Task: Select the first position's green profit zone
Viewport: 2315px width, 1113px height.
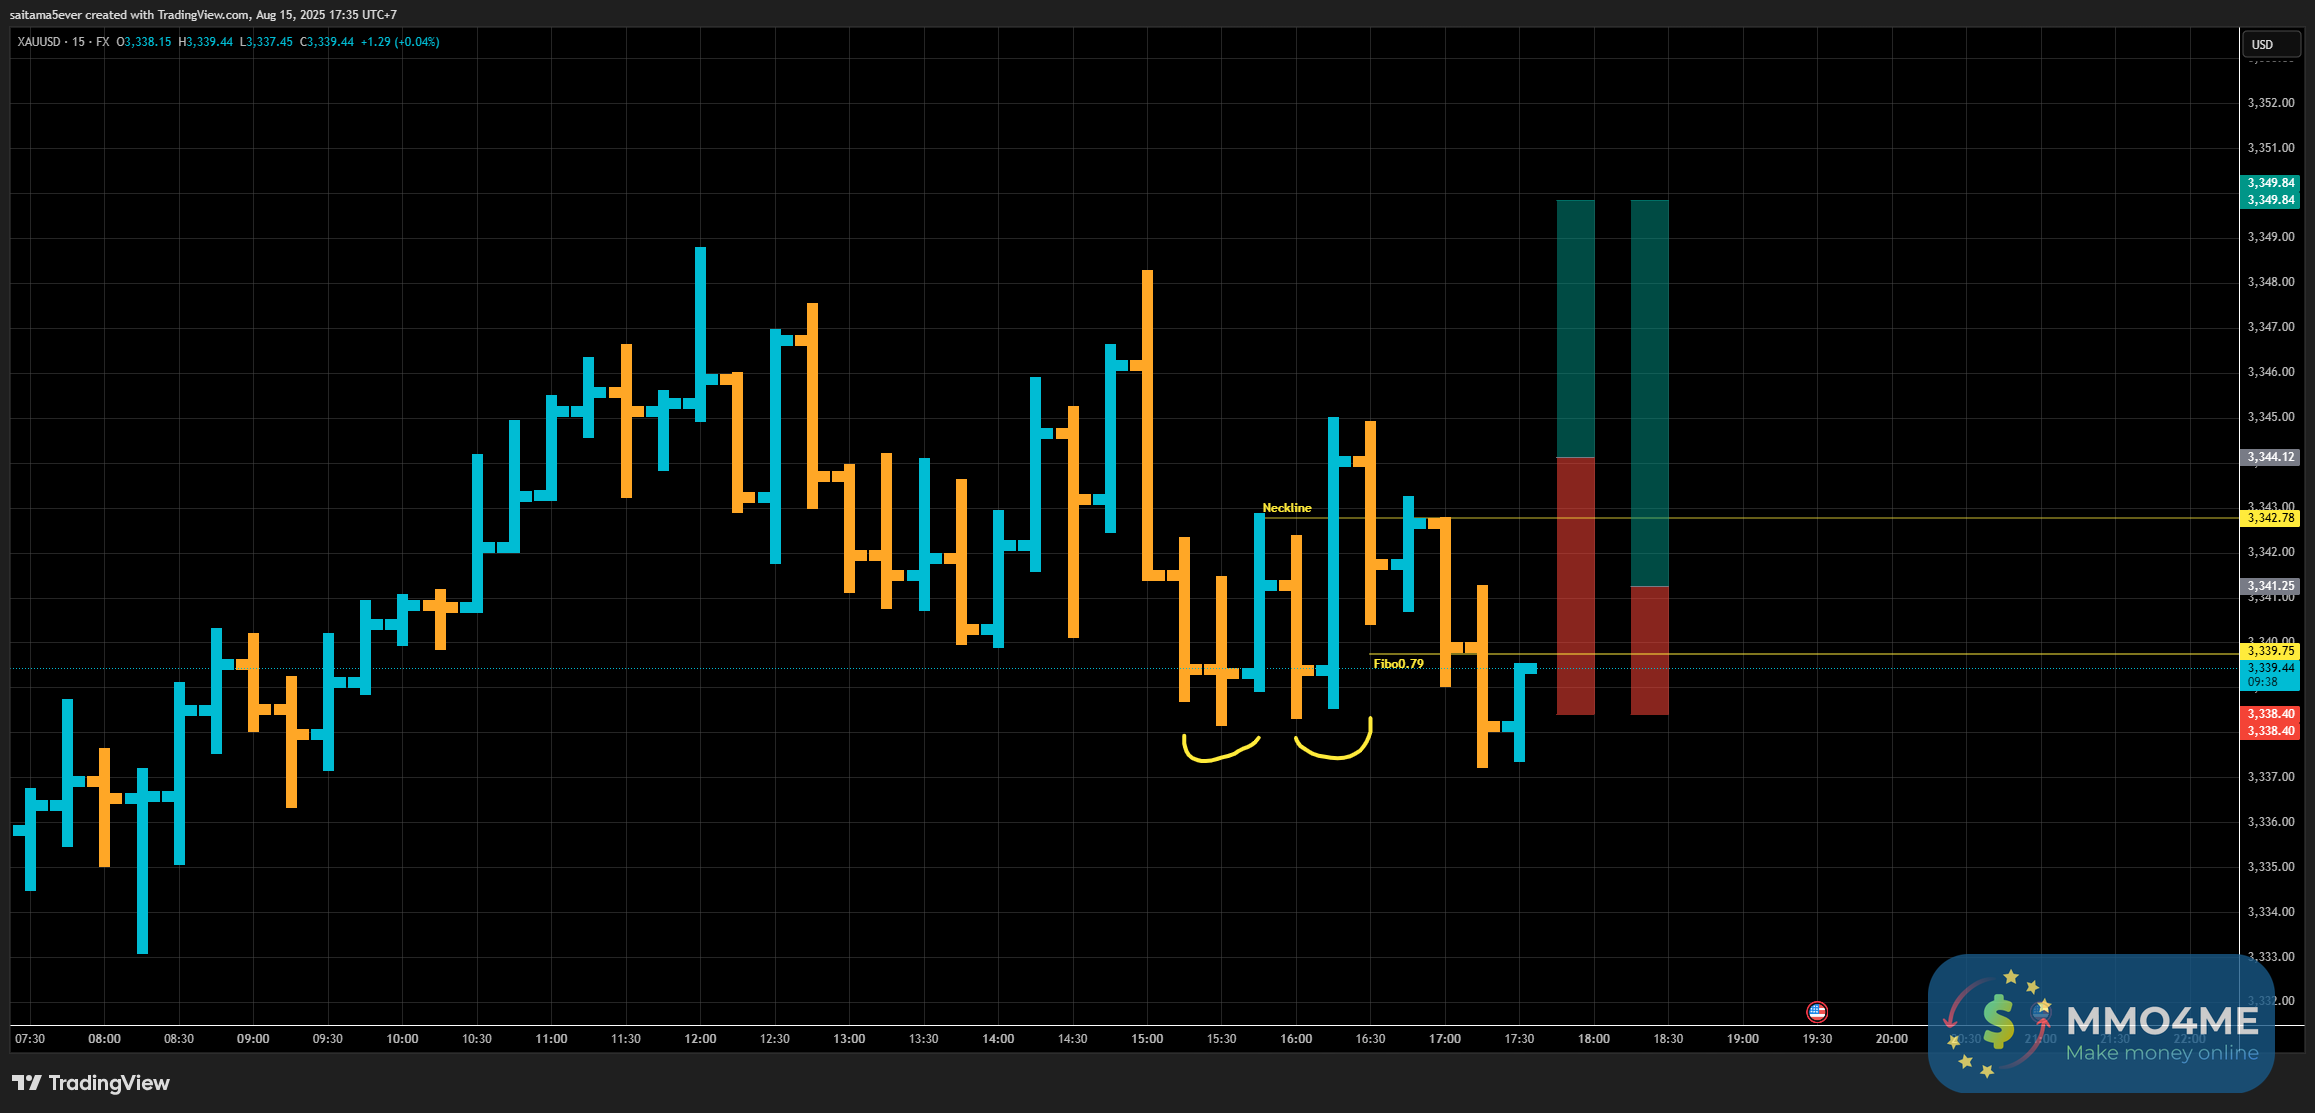Action: click(1575, 328)
